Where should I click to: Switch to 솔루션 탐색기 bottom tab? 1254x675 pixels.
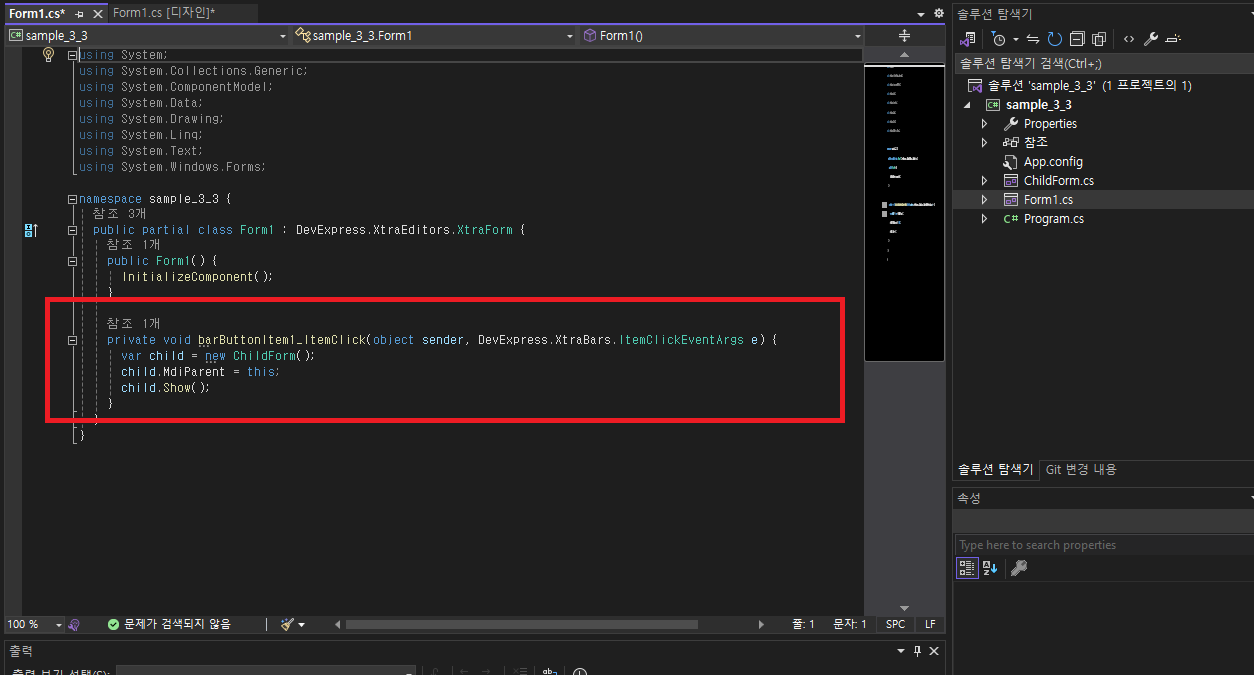(995, 469)
